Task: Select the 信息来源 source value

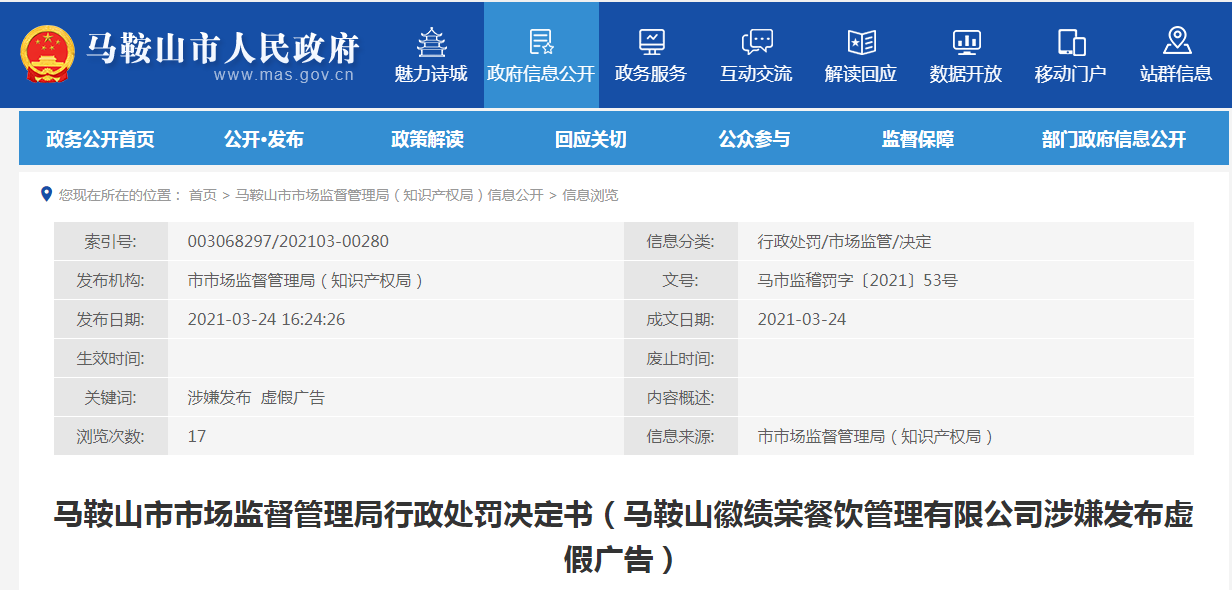Action: pyautogui.click(x=877, y=437)
